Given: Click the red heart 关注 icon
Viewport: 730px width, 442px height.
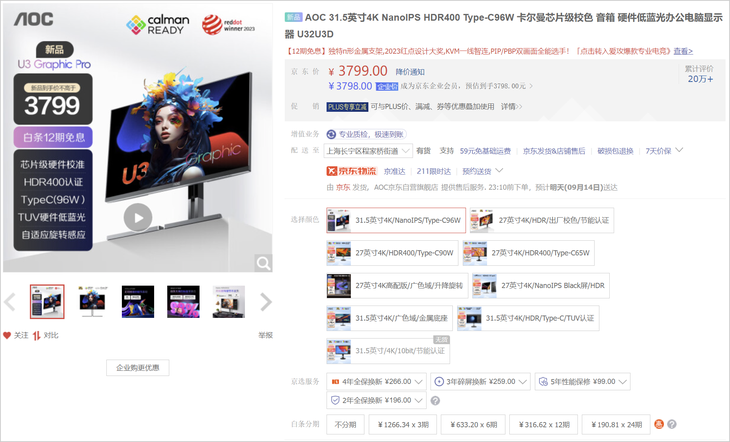Looking at the screenshot, I should [7, 335].
